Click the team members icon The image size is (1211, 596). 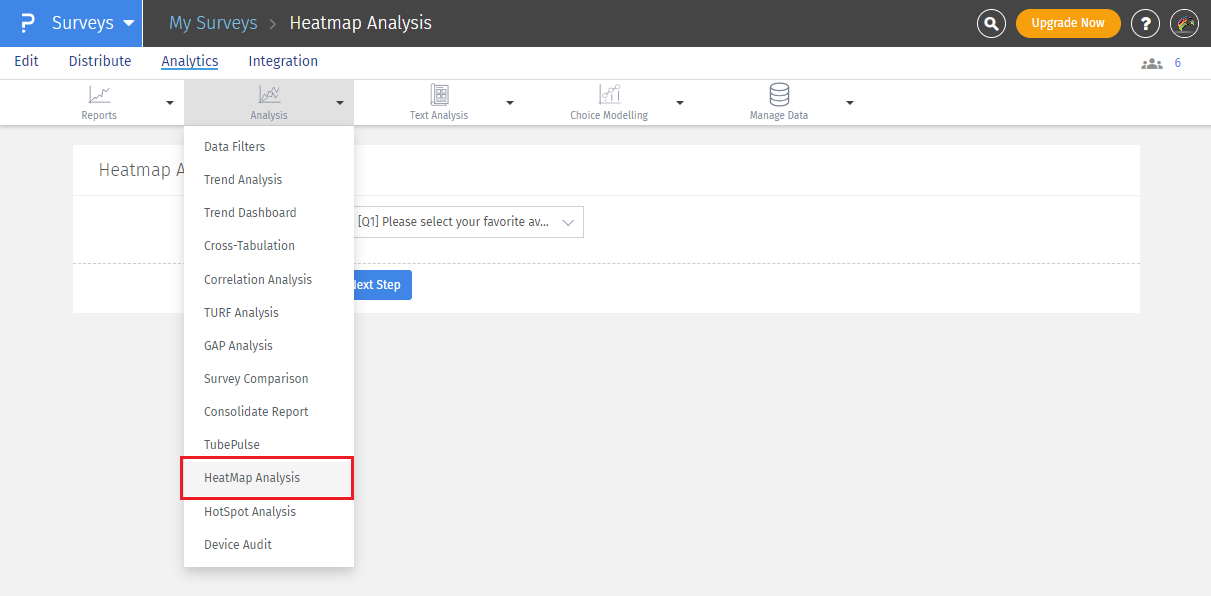(x=1152, y=63)
